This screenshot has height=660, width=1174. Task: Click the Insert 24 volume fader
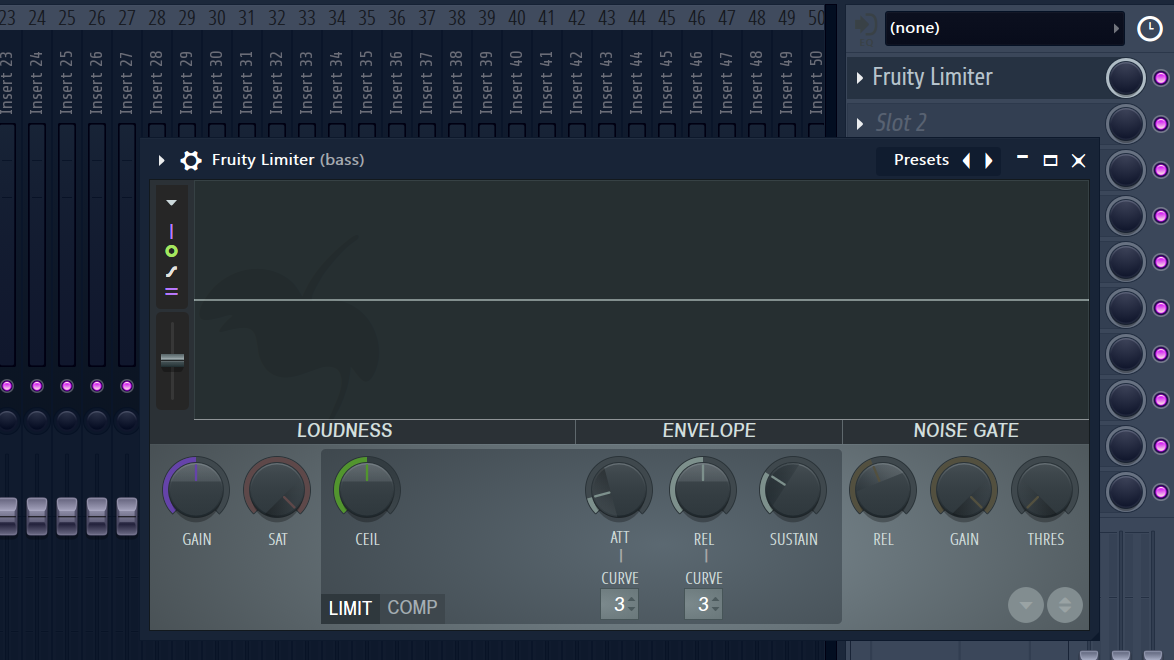(37, 516)
